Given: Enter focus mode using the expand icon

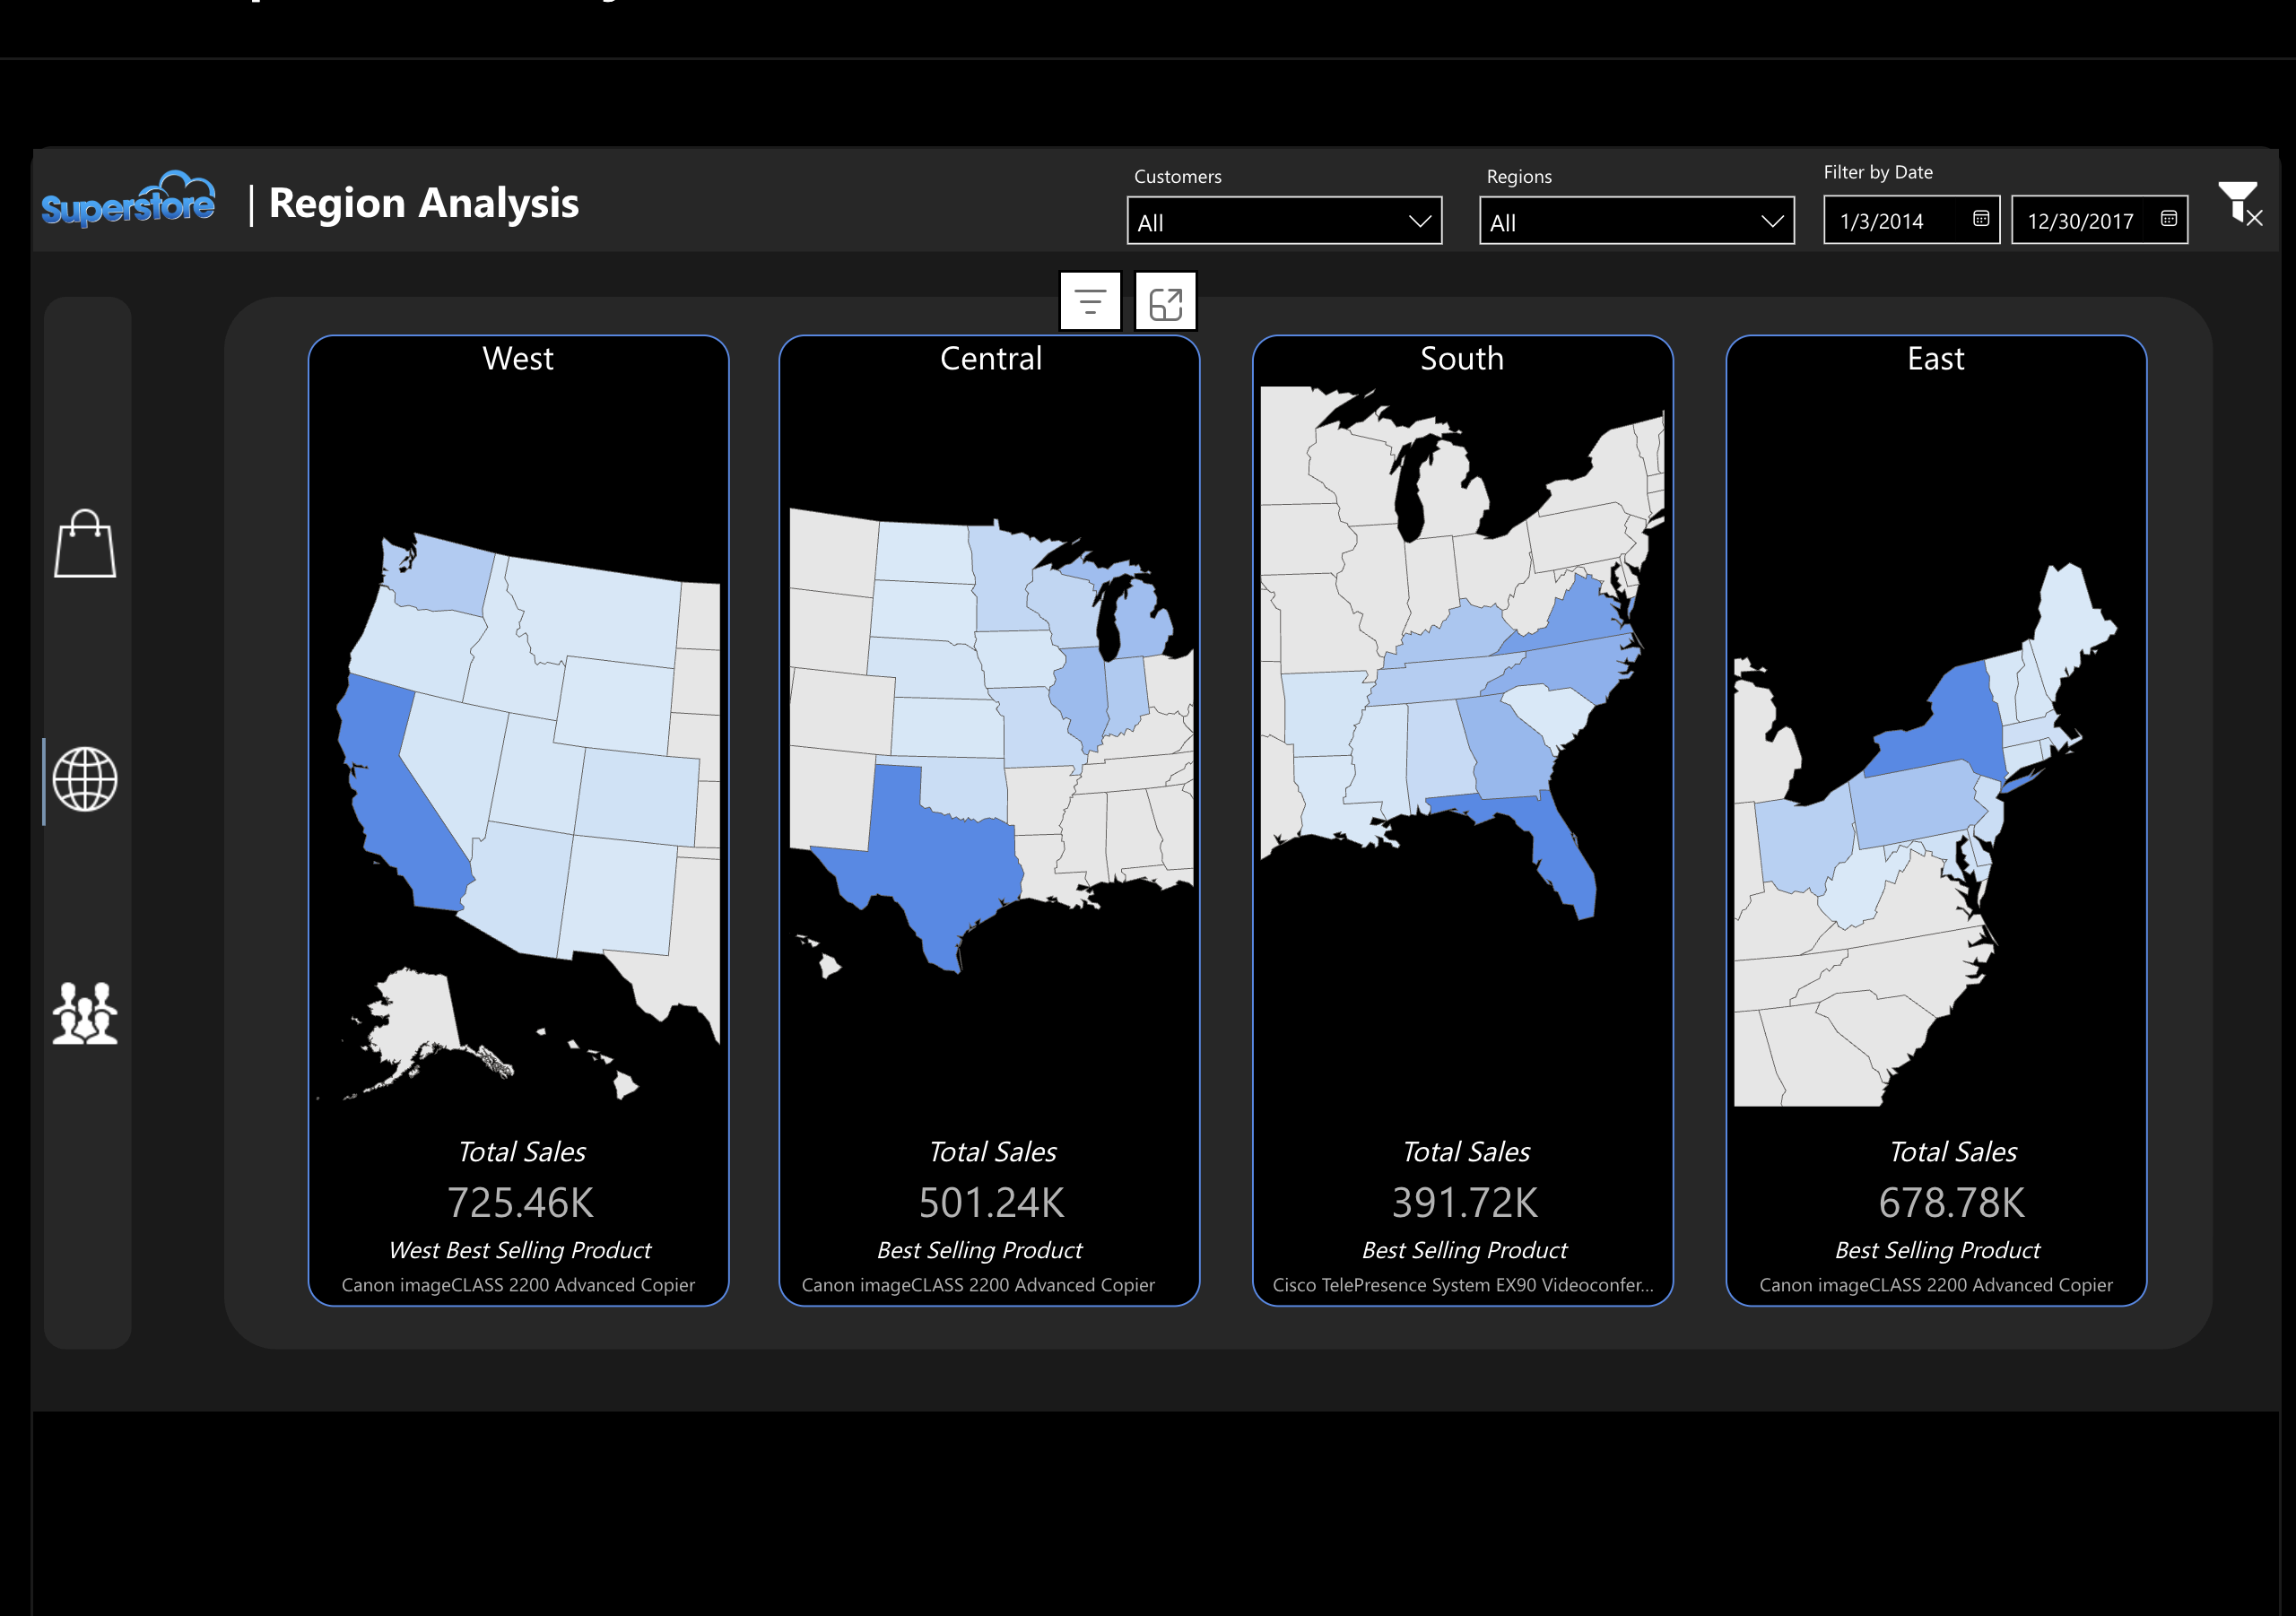Looking at the screenshot, I should (1166, 301).
